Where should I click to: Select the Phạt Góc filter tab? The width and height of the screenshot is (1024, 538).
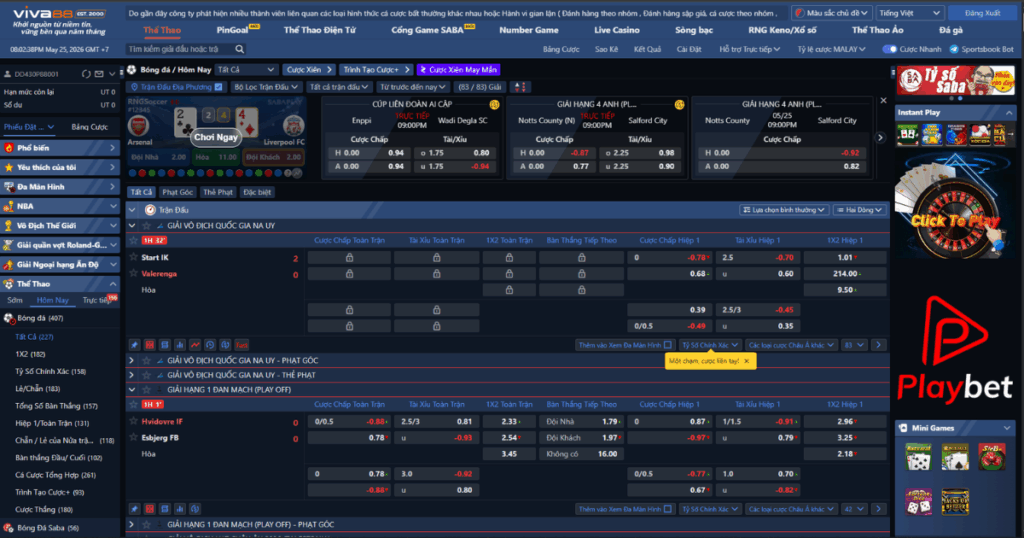click(178, 192)
